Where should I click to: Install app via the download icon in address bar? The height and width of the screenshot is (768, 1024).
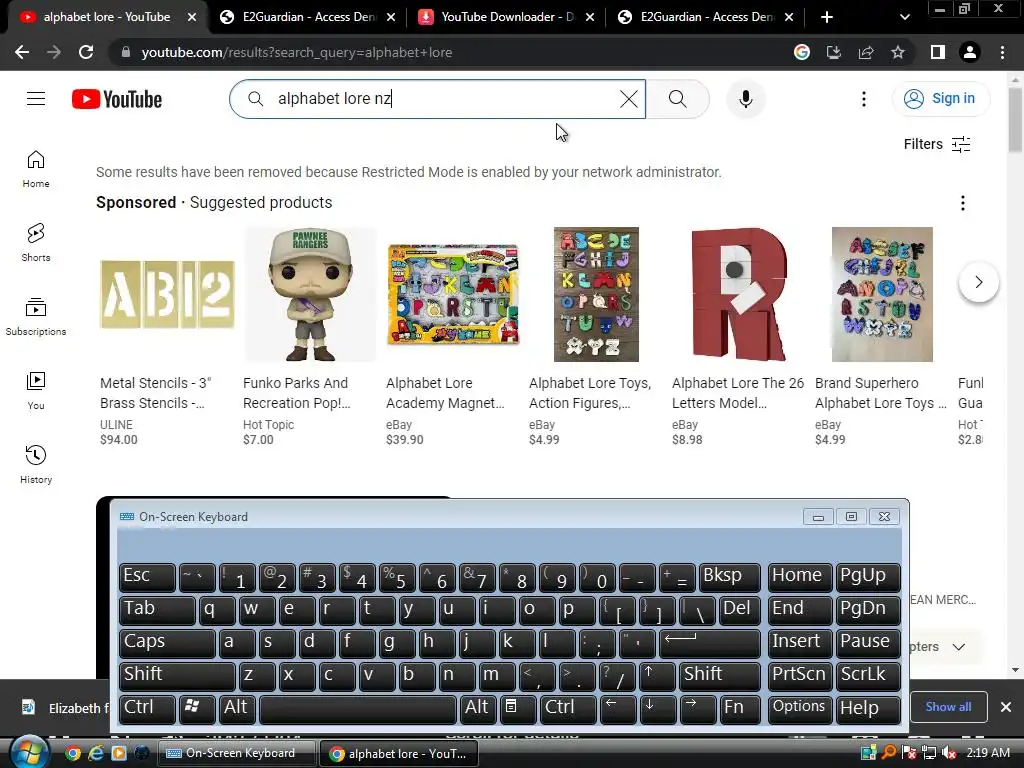[834, 52]
